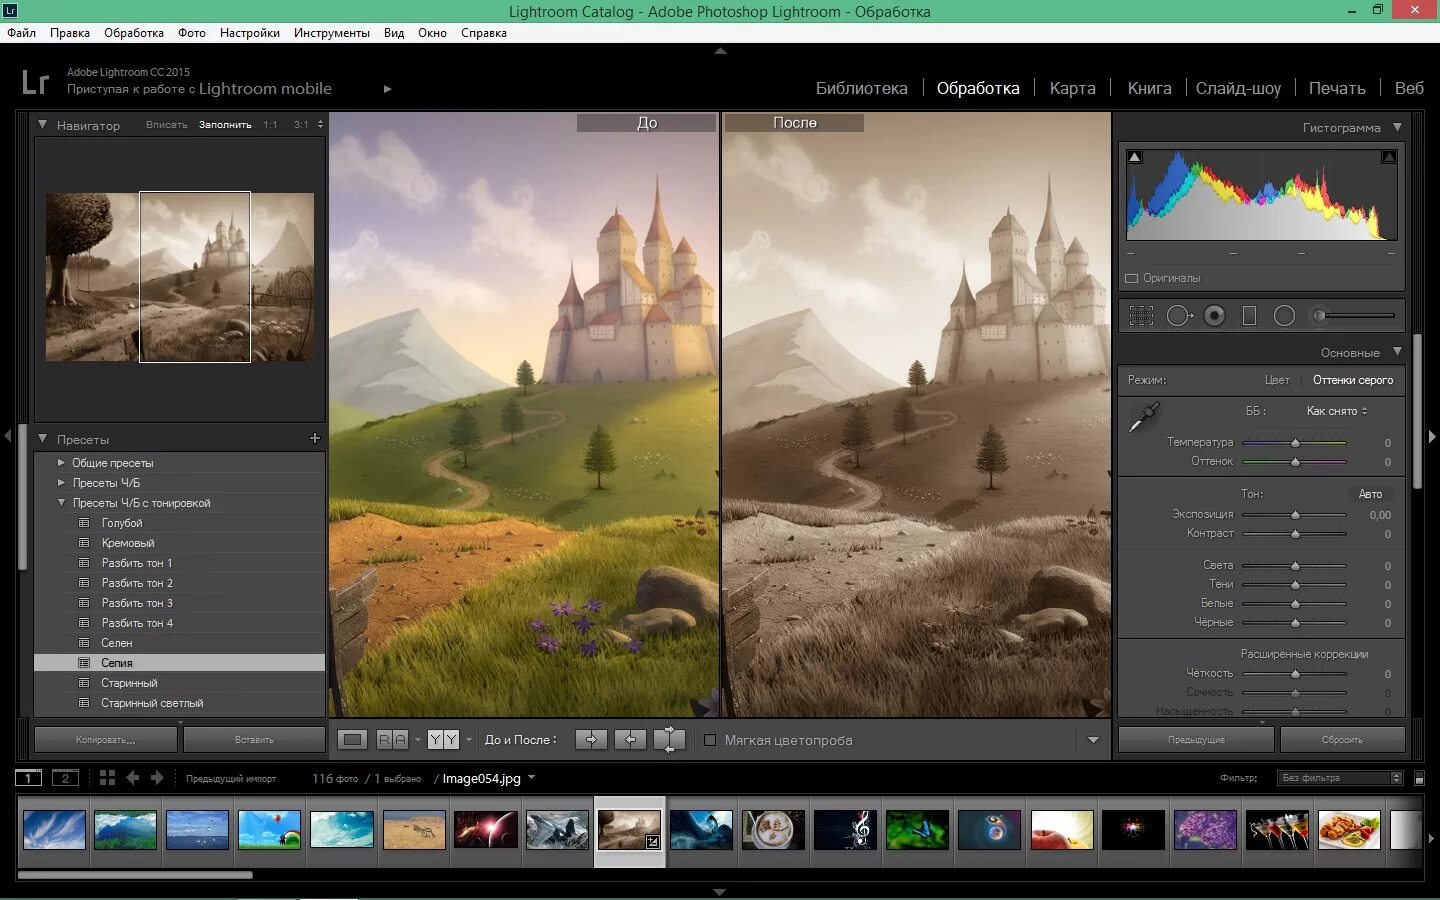Click the Вставить button
Screen dimensions: 1440x900
tap(254, 740)
